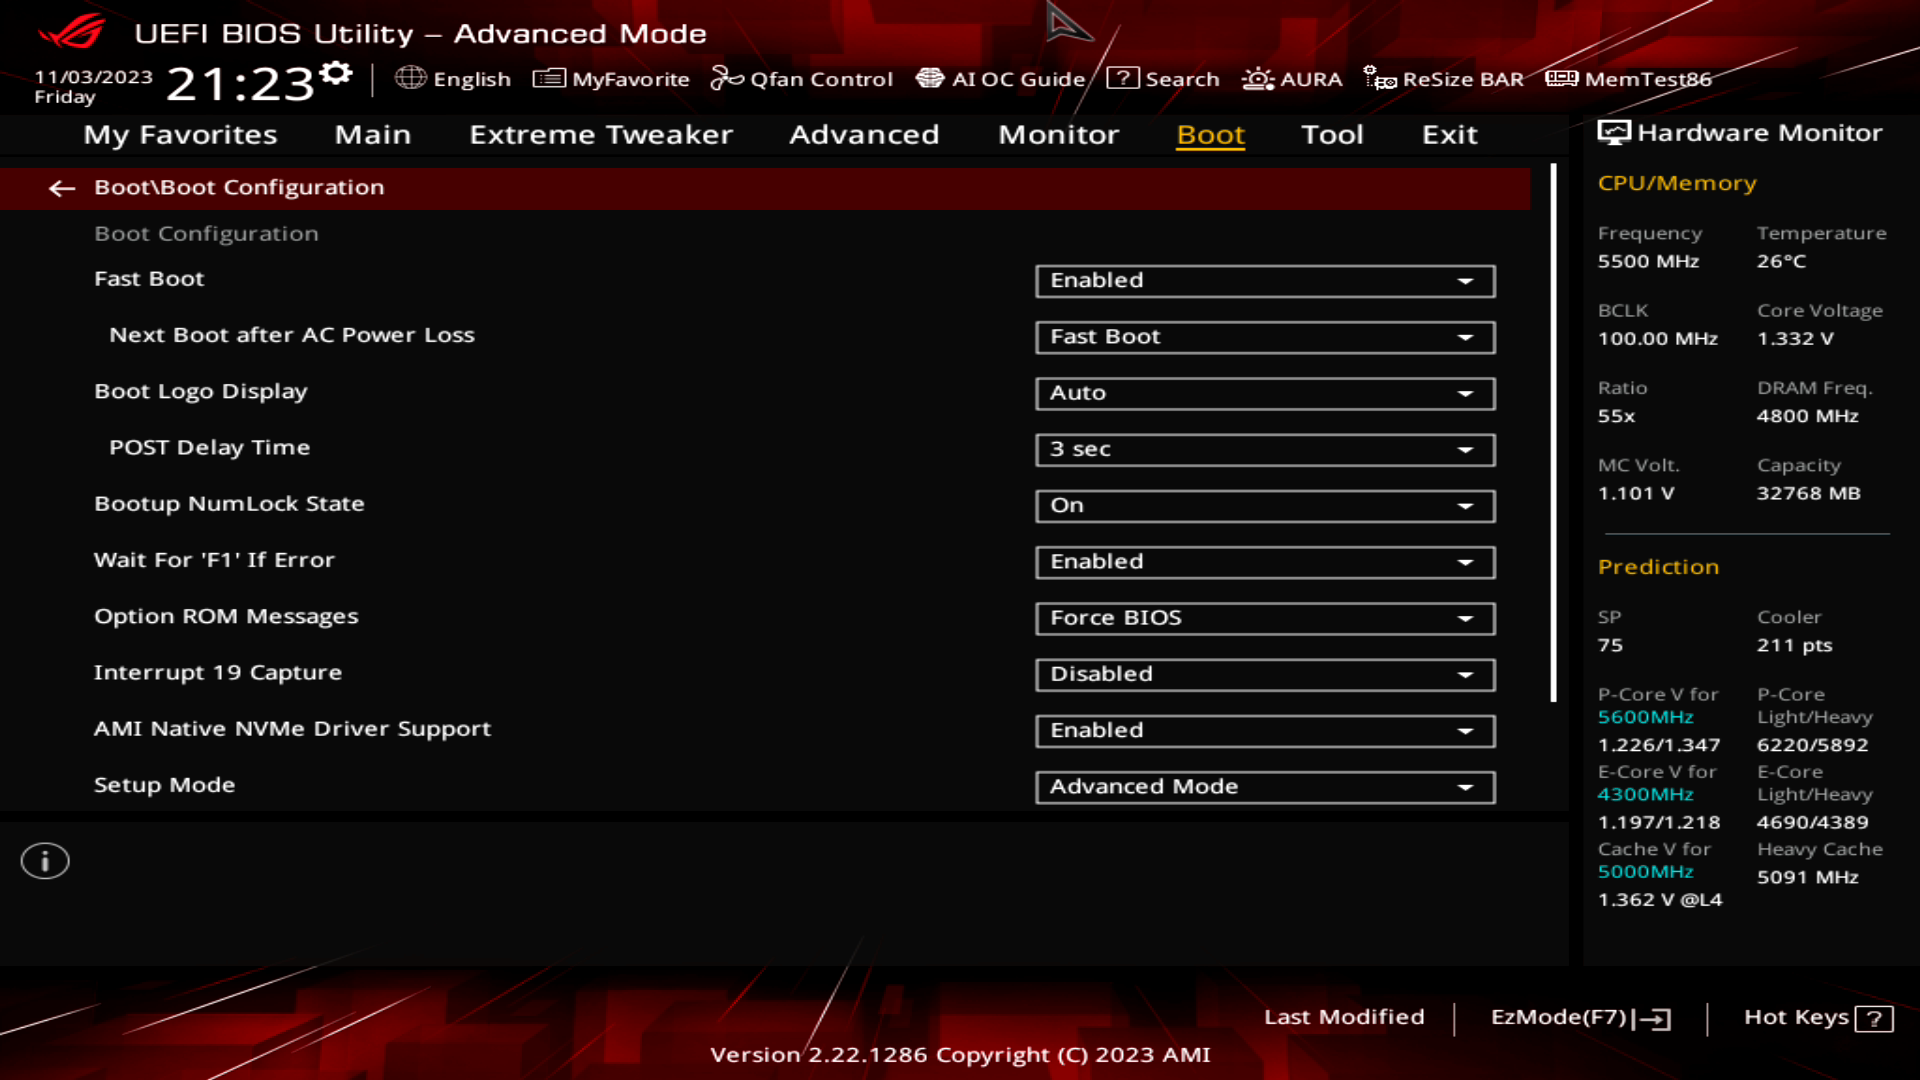The image size is (1920, 1080).
Task: Expand Interrupt 19 Capture dropdown
Action: 1466,673
